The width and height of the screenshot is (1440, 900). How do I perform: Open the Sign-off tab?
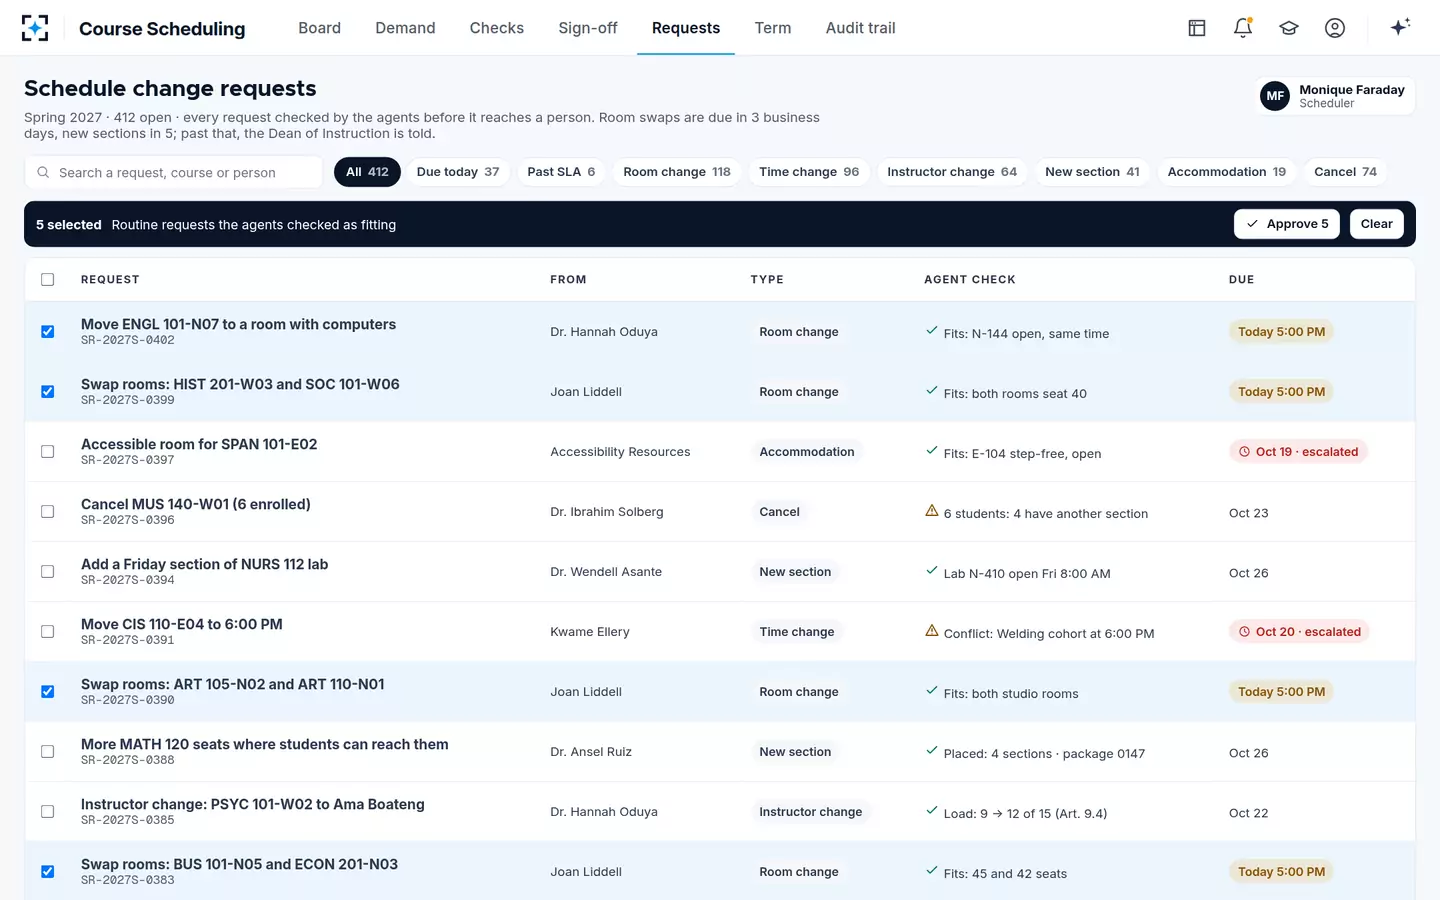(588, 28)
